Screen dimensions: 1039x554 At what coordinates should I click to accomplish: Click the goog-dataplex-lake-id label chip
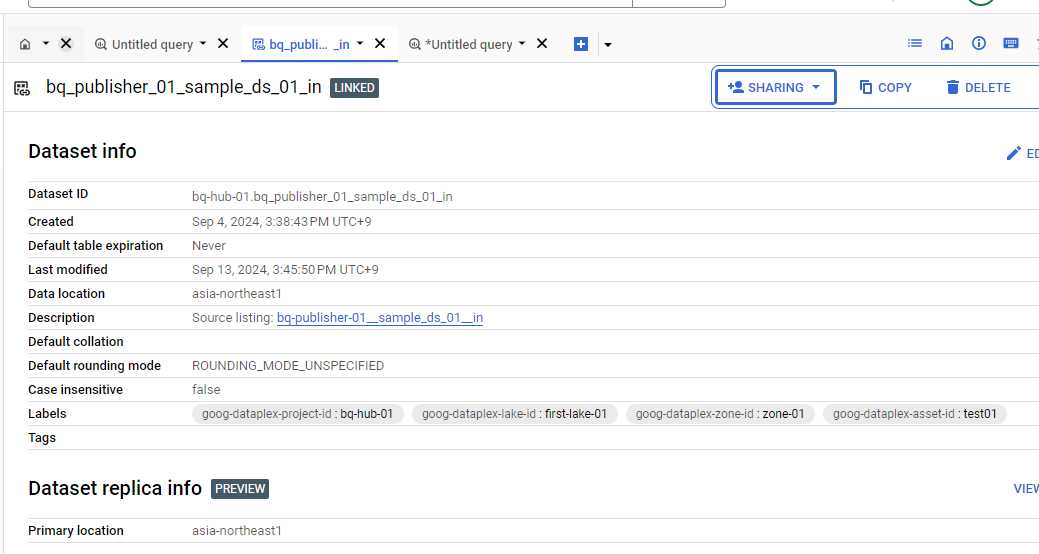[x=515, y=414]
